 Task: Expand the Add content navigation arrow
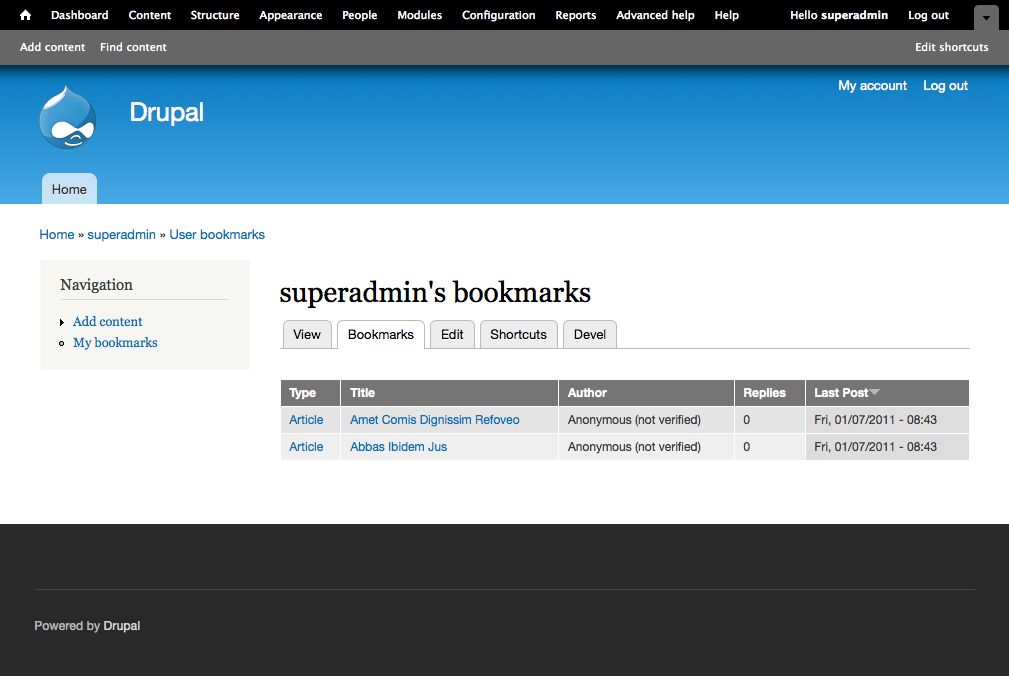[62, 322]
